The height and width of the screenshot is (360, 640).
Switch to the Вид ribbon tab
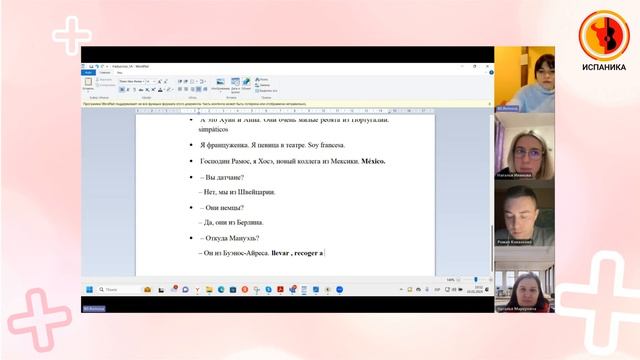pos(120,73)
